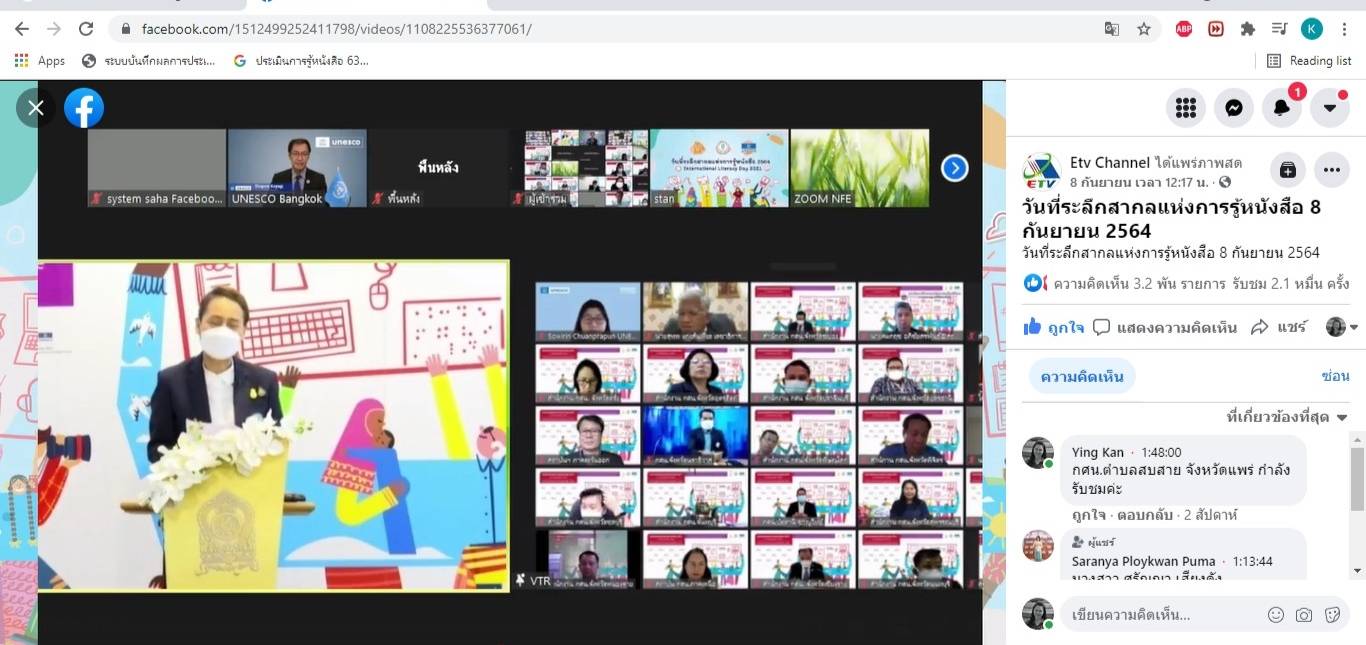Open the ประเมินการรู้หนังสือ 63... bookmark
The height and width of the screenshot is (645, 1366).
pyautogui.click(x=301, y=61)
